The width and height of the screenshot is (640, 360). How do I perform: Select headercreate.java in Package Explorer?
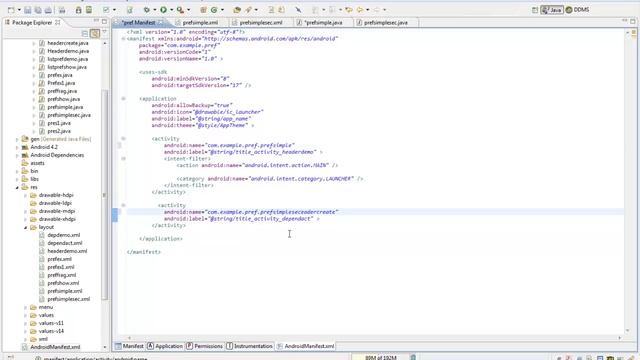[x=68, y=43]
